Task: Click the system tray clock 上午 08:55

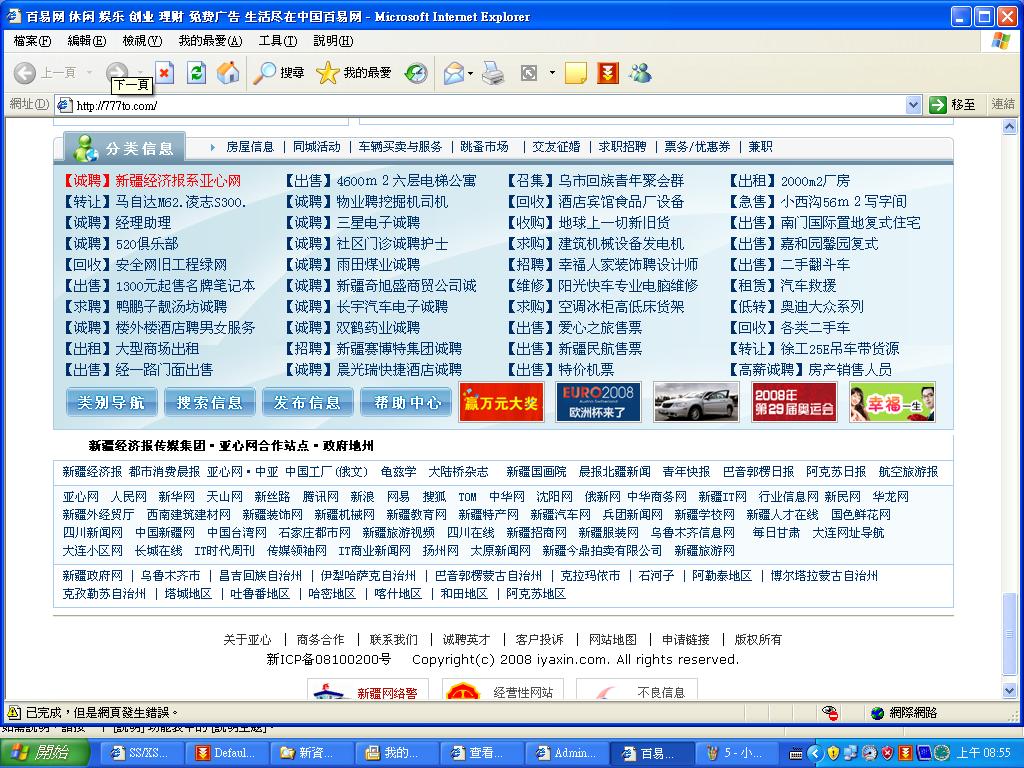Action: point(984,753)
